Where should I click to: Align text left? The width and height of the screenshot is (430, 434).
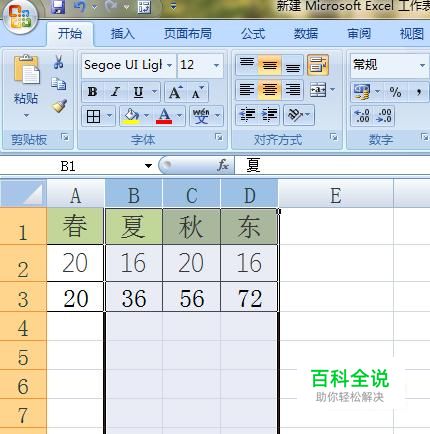click(247, 89)
